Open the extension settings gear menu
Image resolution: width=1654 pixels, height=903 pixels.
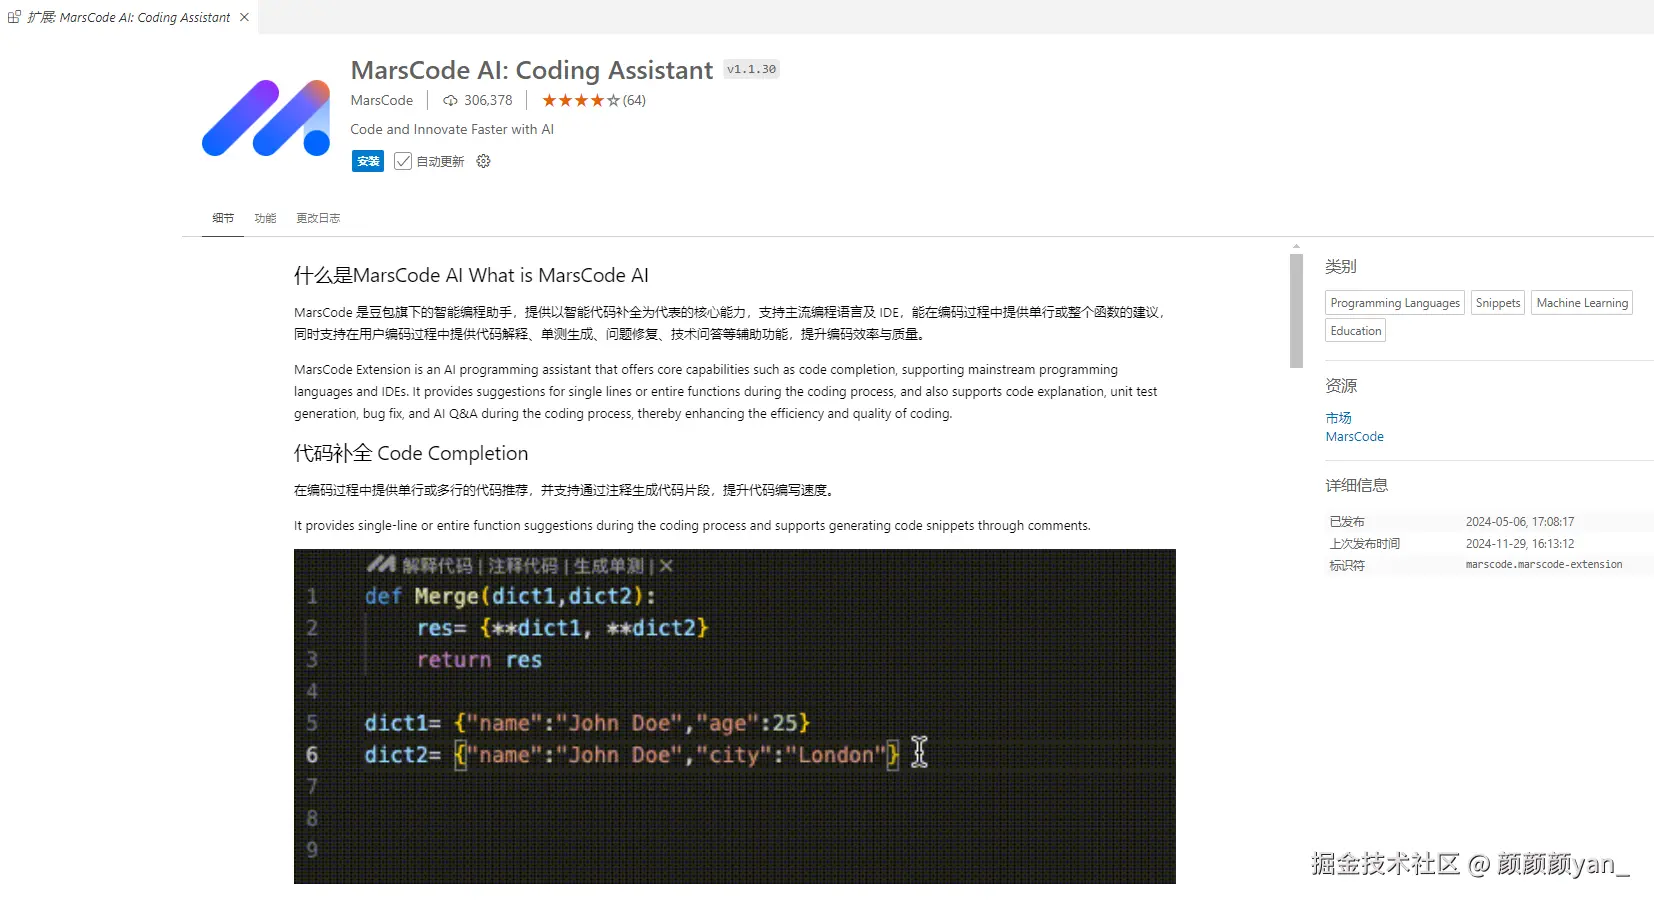(483, 161)
